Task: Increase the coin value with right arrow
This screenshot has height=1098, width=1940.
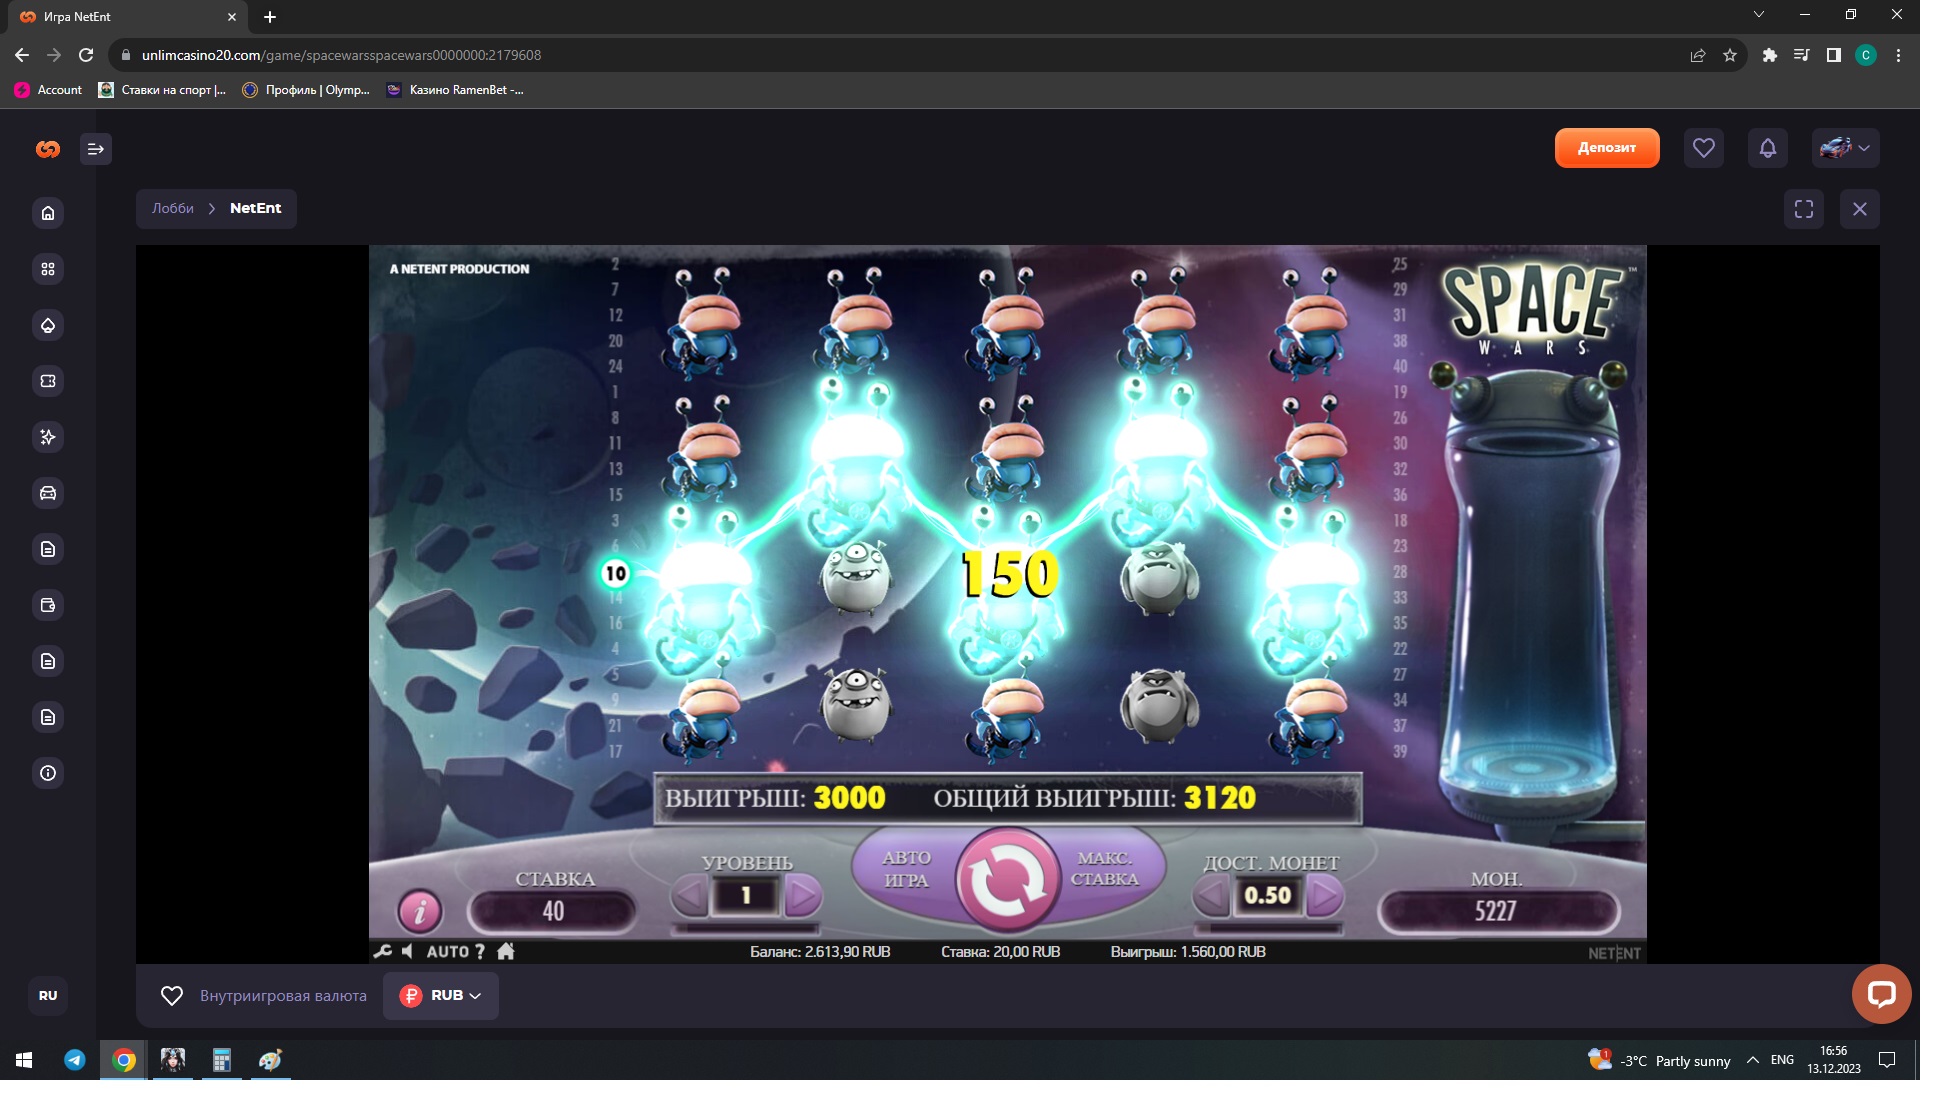Action: [x=1324, y=895]
